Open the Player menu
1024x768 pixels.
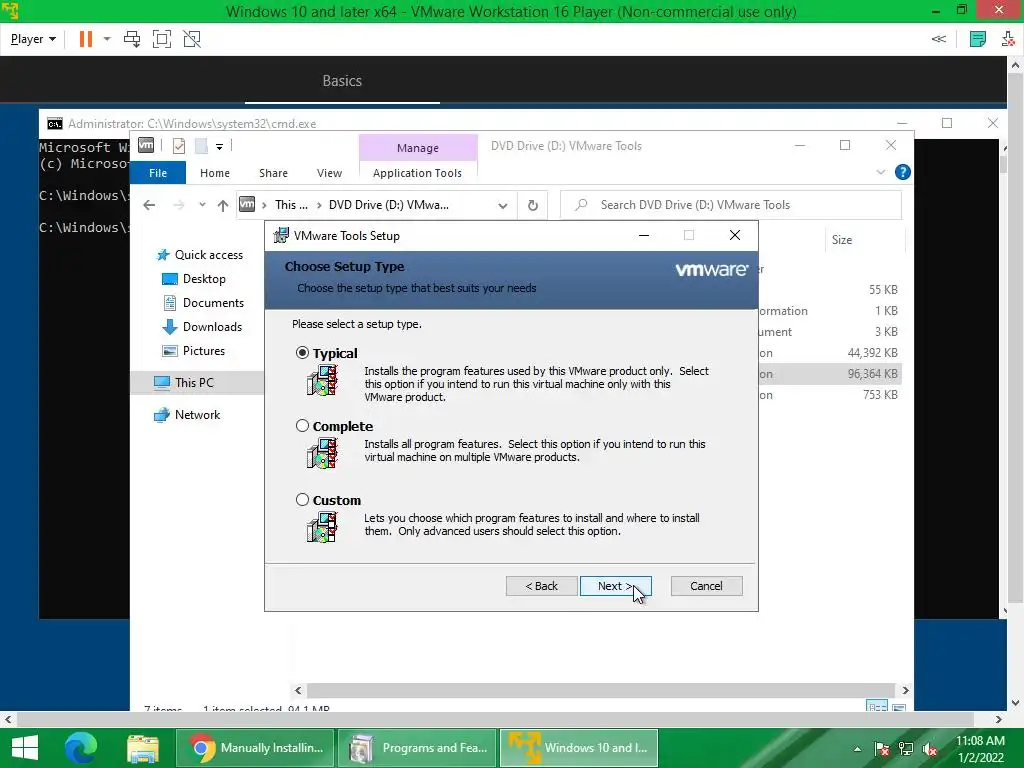coord(33,39)
